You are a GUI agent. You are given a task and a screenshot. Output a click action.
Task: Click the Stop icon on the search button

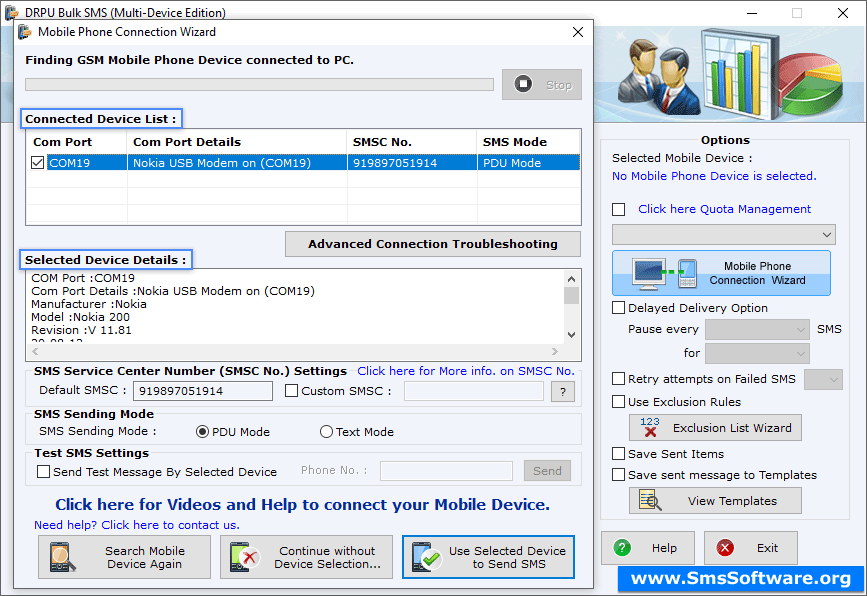523,84
